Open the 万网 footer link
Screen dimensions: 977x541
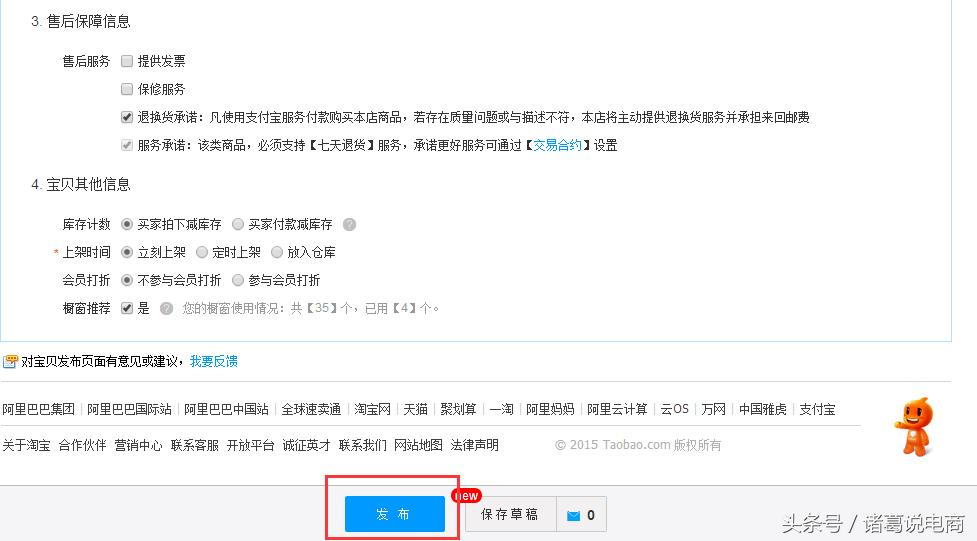(713, 409)
